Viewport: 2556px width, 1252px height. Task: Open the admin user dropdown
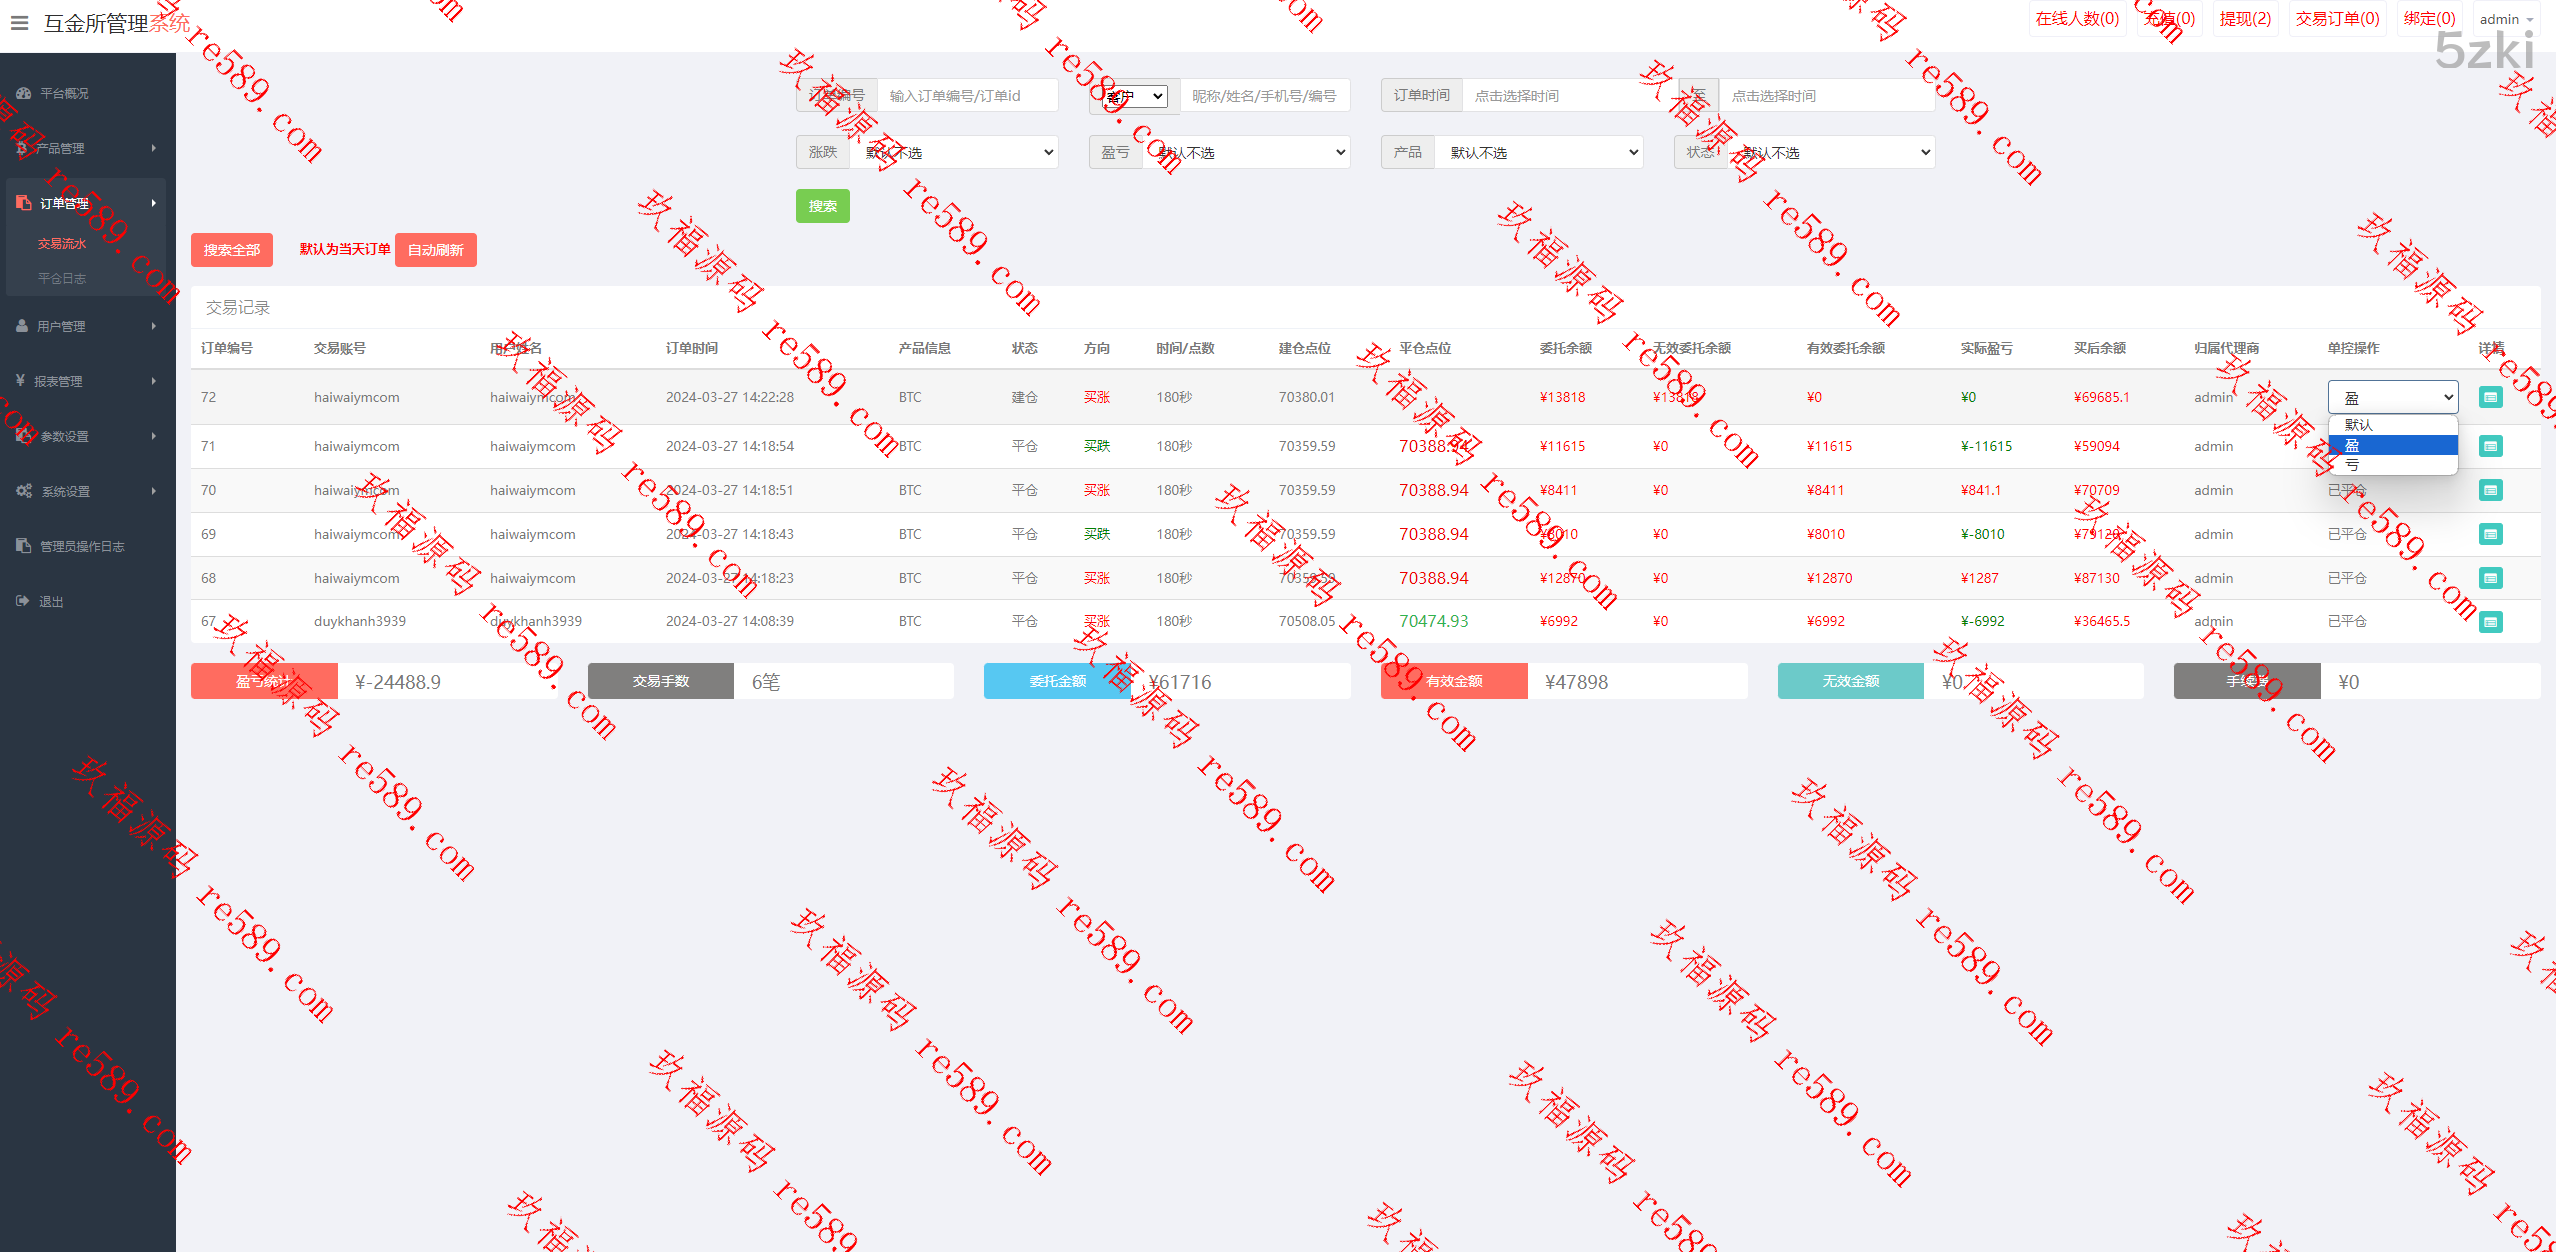click(2506, 19)
